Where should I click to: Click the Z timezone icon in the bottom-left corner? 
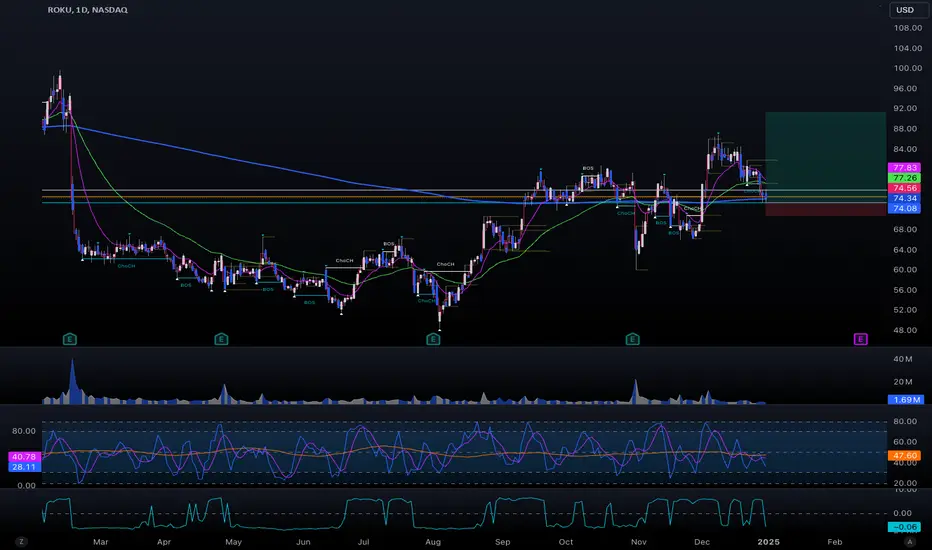click(21, 542)
